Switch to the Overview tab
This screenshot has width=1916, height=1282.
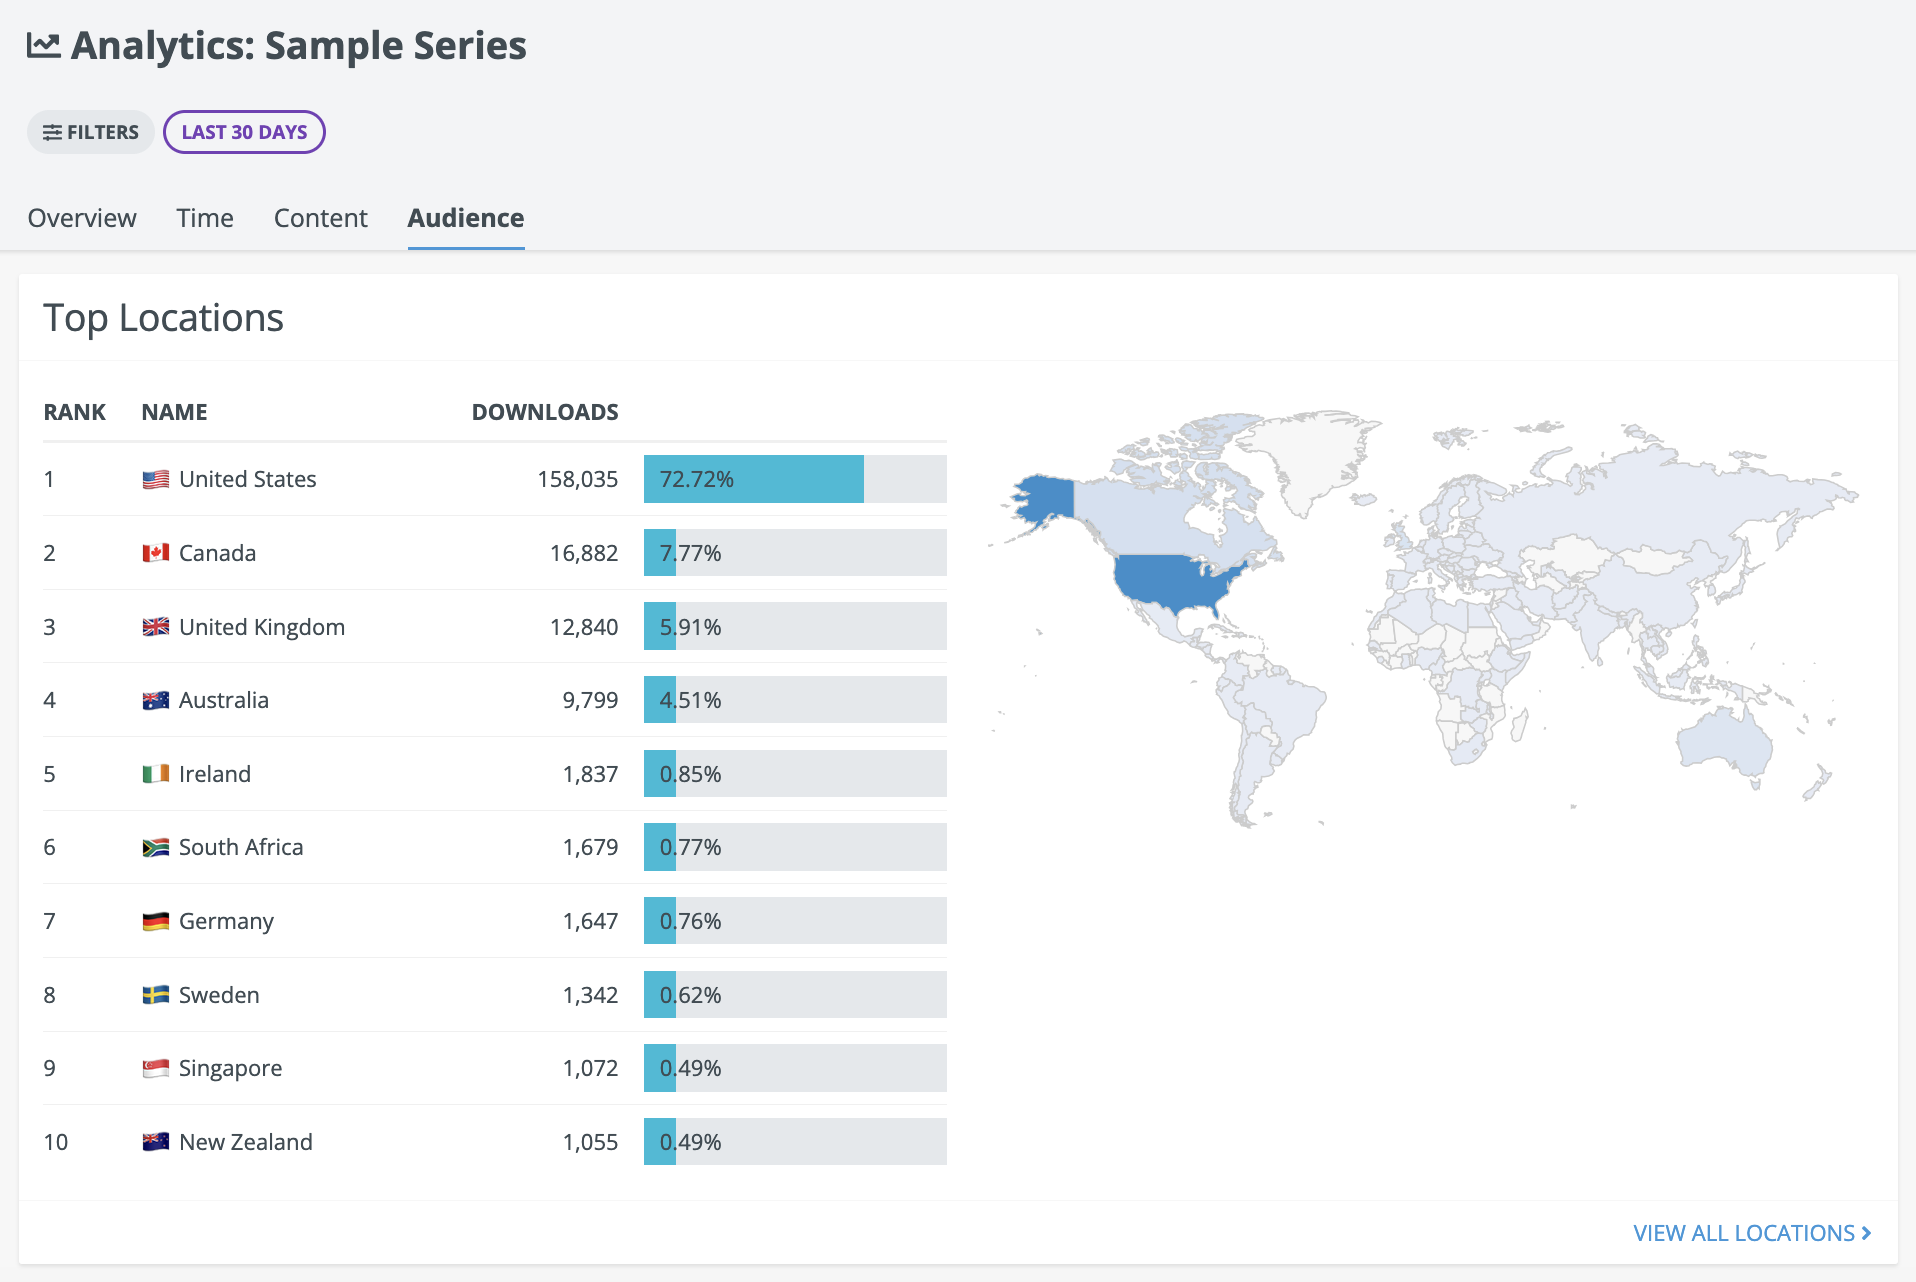tap(82, 218)
